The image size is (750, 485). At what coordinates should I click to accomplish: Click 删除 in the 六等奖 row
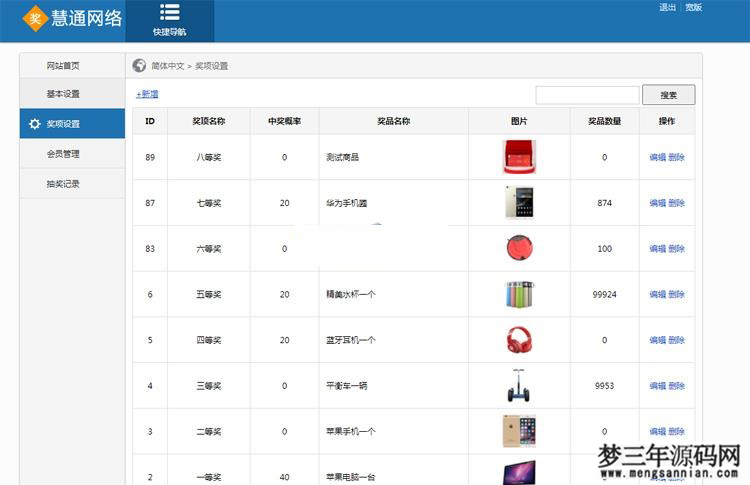(x=676, y=248)
